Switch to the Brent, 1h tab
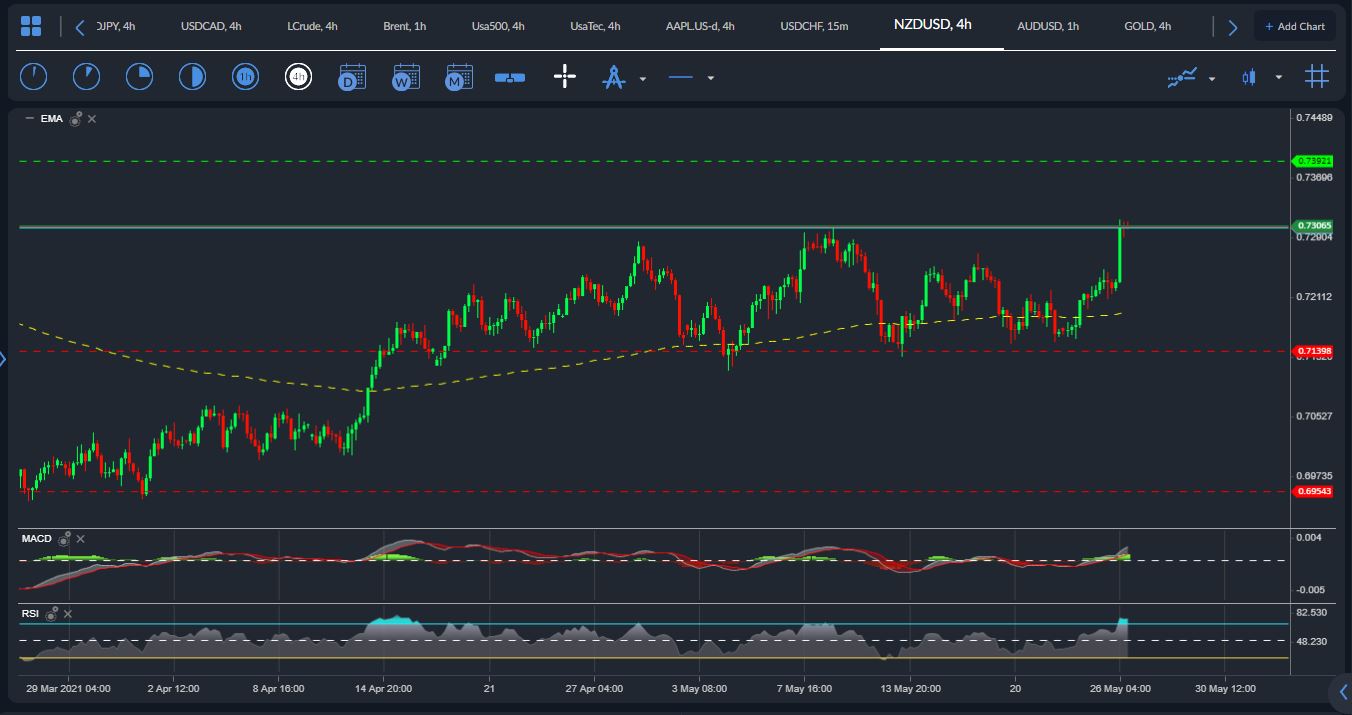 (x=405, y=26)
